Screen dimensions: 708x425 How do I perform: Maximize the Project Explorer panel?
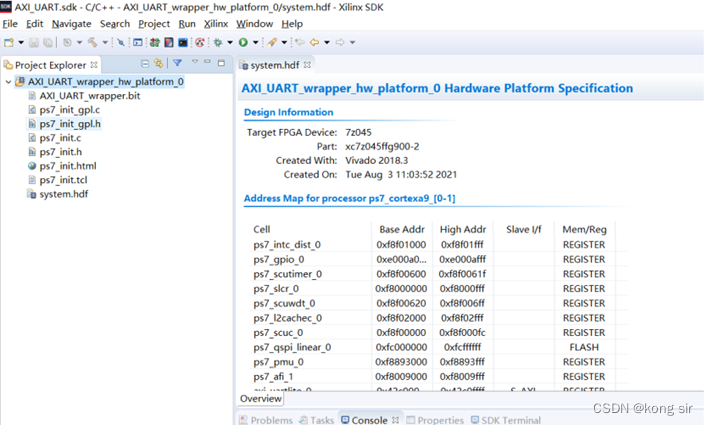pos(221,63)
